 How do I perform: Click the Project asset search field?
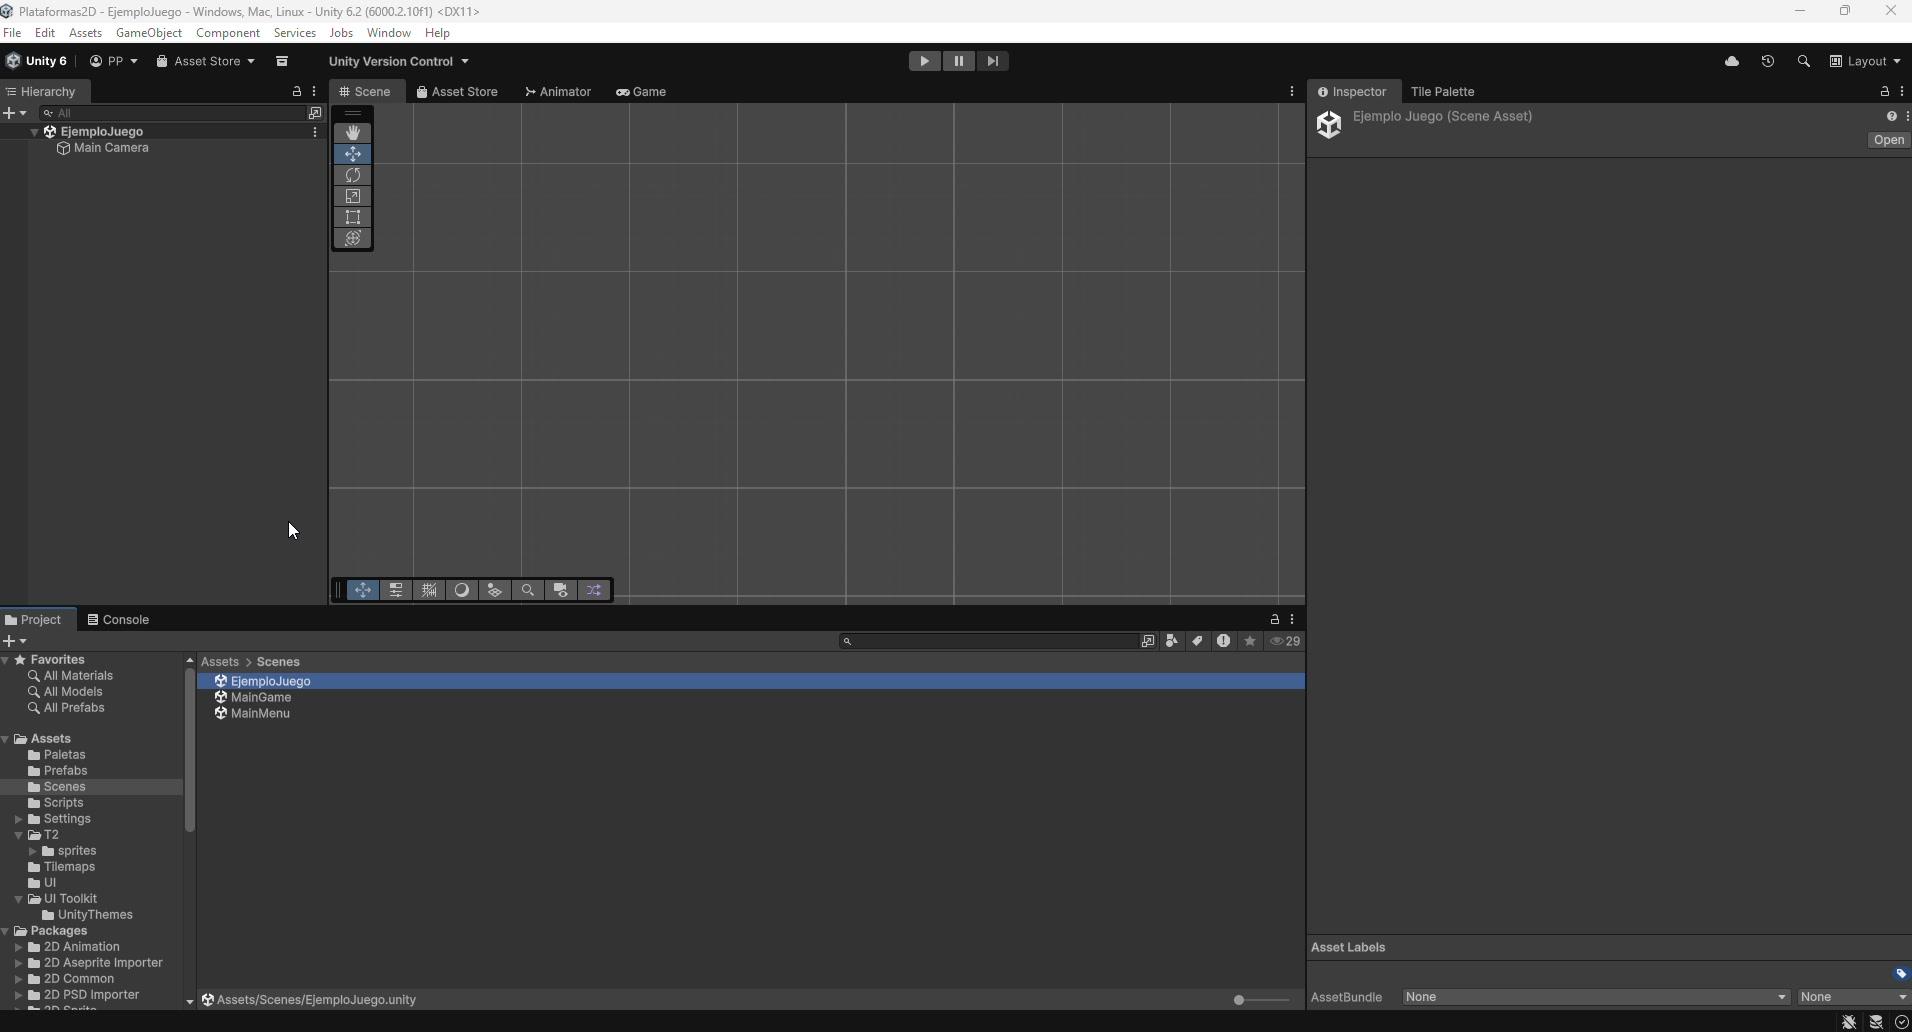tap(990, 641)
